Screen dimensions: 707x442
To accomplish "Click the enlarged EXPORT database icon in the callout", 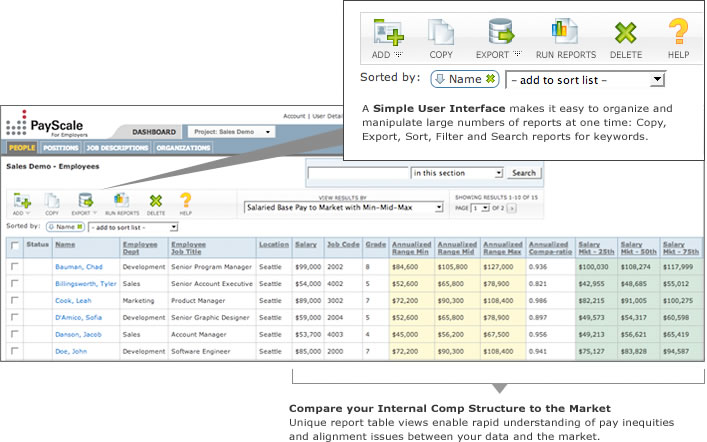I will pyautogui.click(x=500, y=32).
